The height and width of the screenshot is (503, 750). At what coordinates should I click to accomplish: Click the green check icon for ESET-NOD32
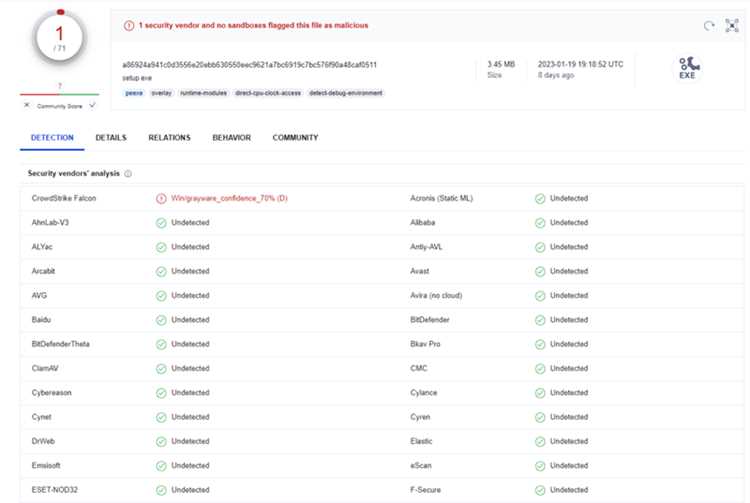point(161,490)
